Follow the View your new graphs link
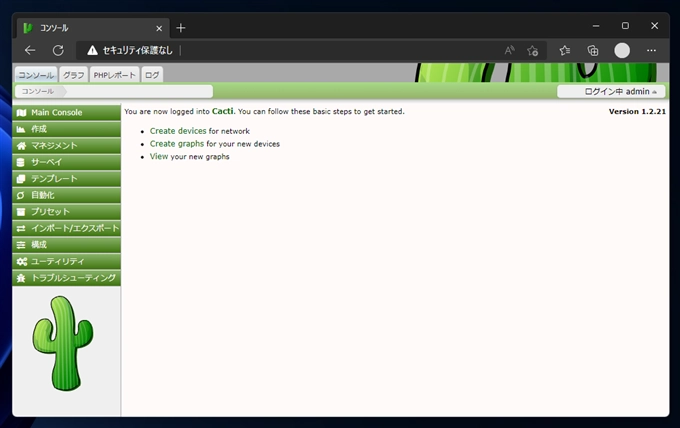This screenshot has width=680, height=428. 159,157
